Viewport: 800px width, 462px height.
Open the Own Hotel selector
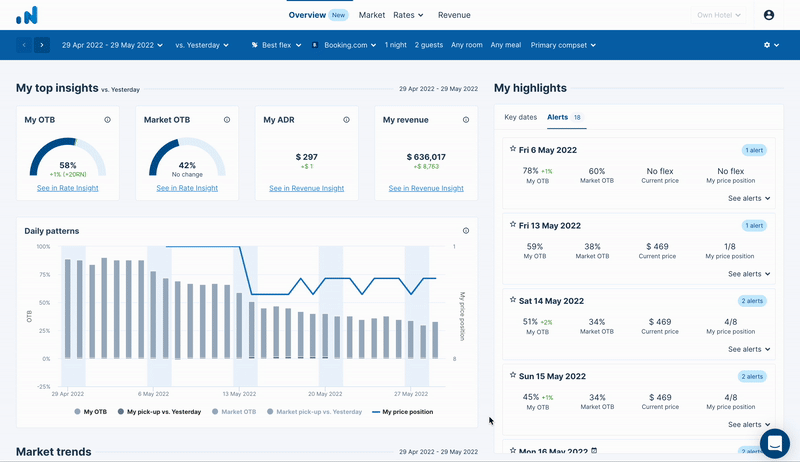tap(718, 15)
